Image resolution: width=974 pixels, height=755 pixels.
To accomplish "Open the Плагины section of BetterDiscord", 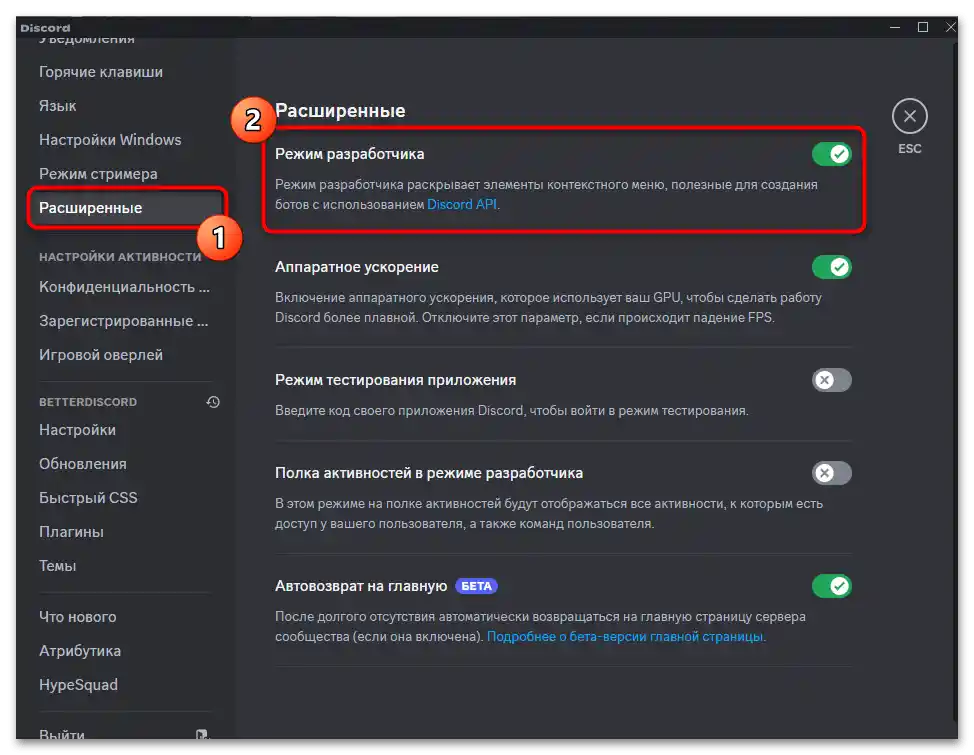I will coord(68,531).
